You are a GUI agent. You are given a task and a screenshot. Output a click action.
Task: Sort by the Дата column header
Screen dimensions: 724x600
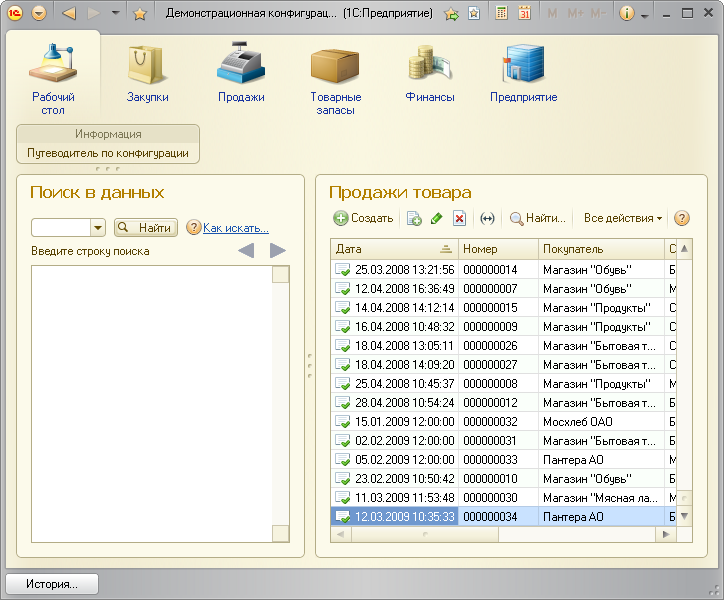[x=394, y=249]
